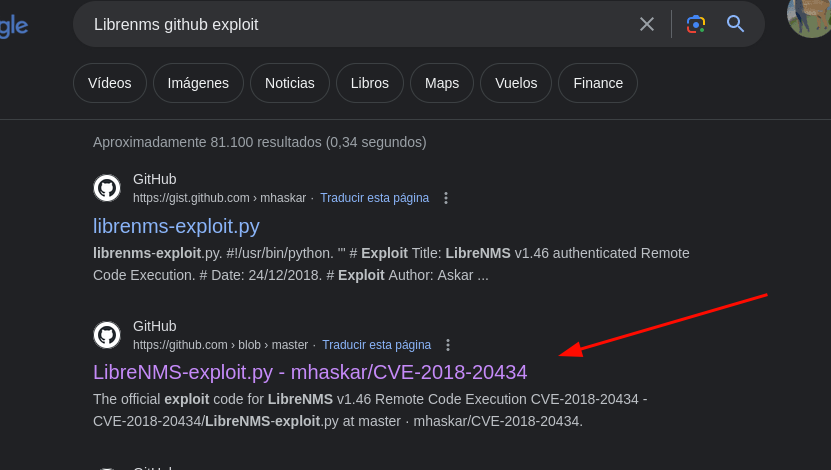This screenshot has height=470, width=831.
Task: Click the magnifying glass search icon
Action: (735, 24)
